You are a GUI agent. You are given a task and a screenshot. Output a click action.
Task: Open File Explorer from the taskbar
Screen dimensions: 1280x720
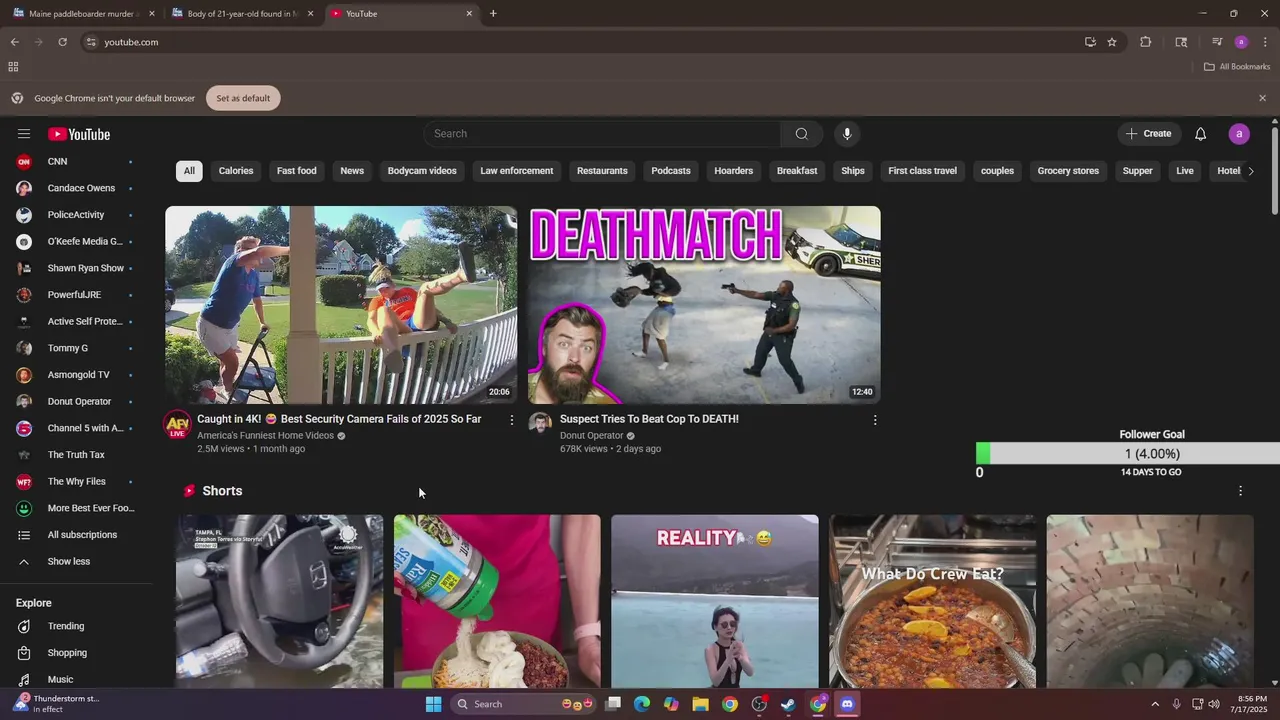pos(700,704)
